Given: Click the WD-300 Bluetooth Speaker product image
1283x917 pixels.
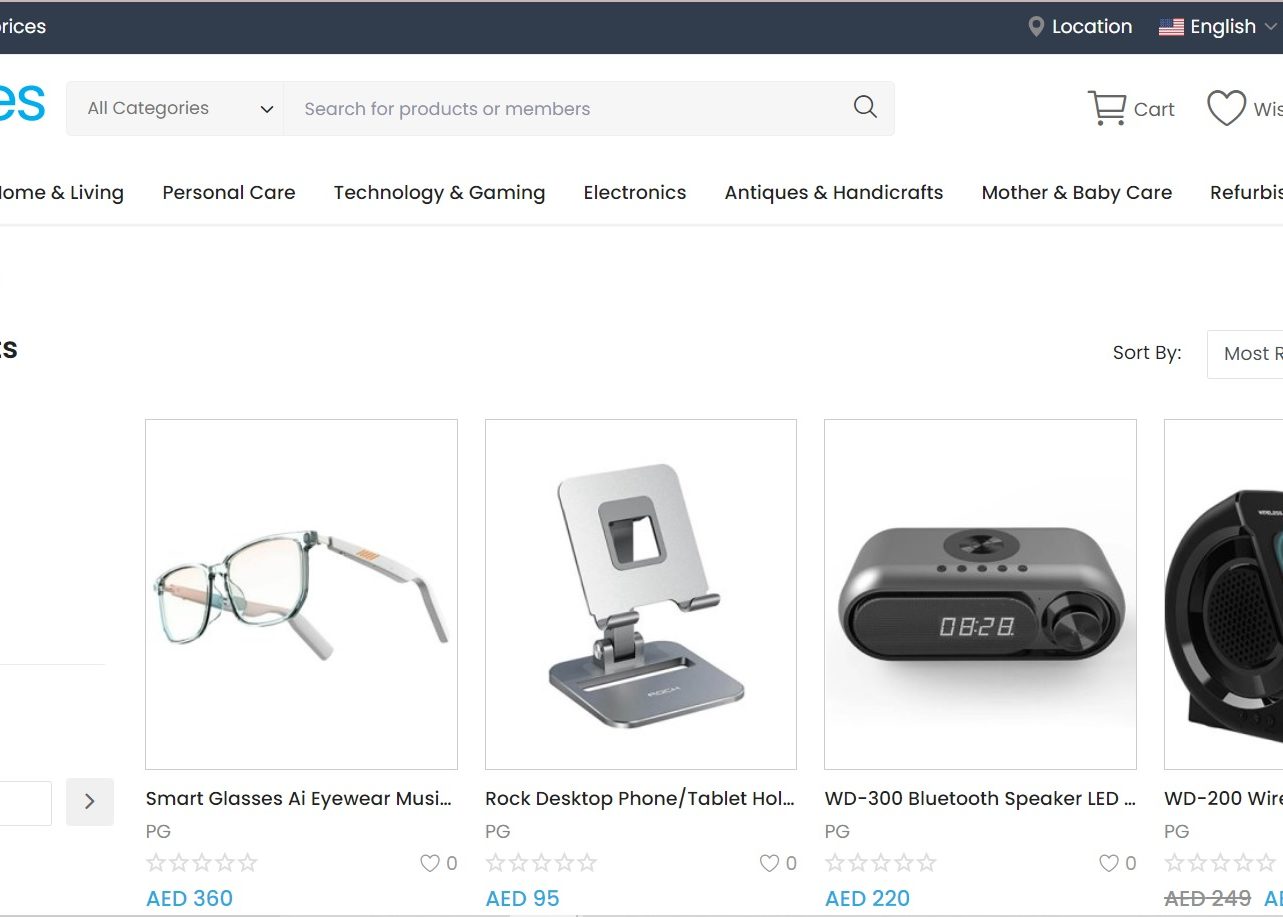Looking at the screenshot, I should [980, 594].
